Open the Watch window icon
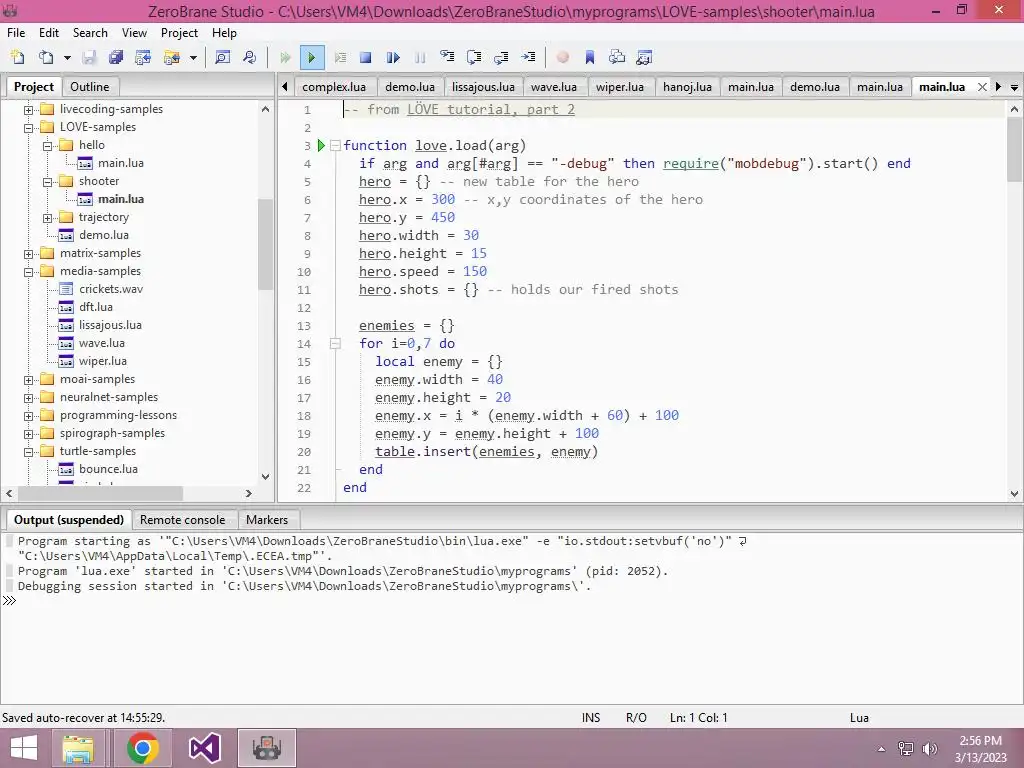1024x768 pixels. (x=644, y=57)
